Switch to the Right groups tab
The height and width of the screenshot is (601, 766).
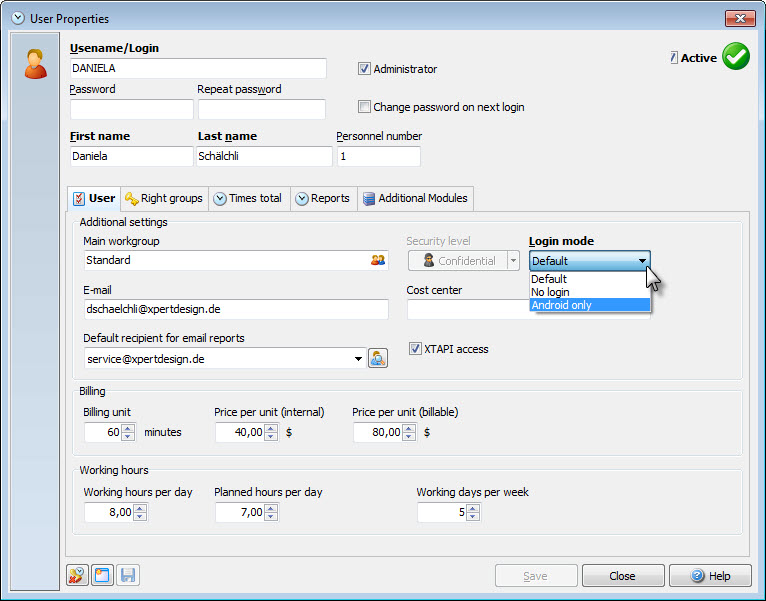click(165, 198)
